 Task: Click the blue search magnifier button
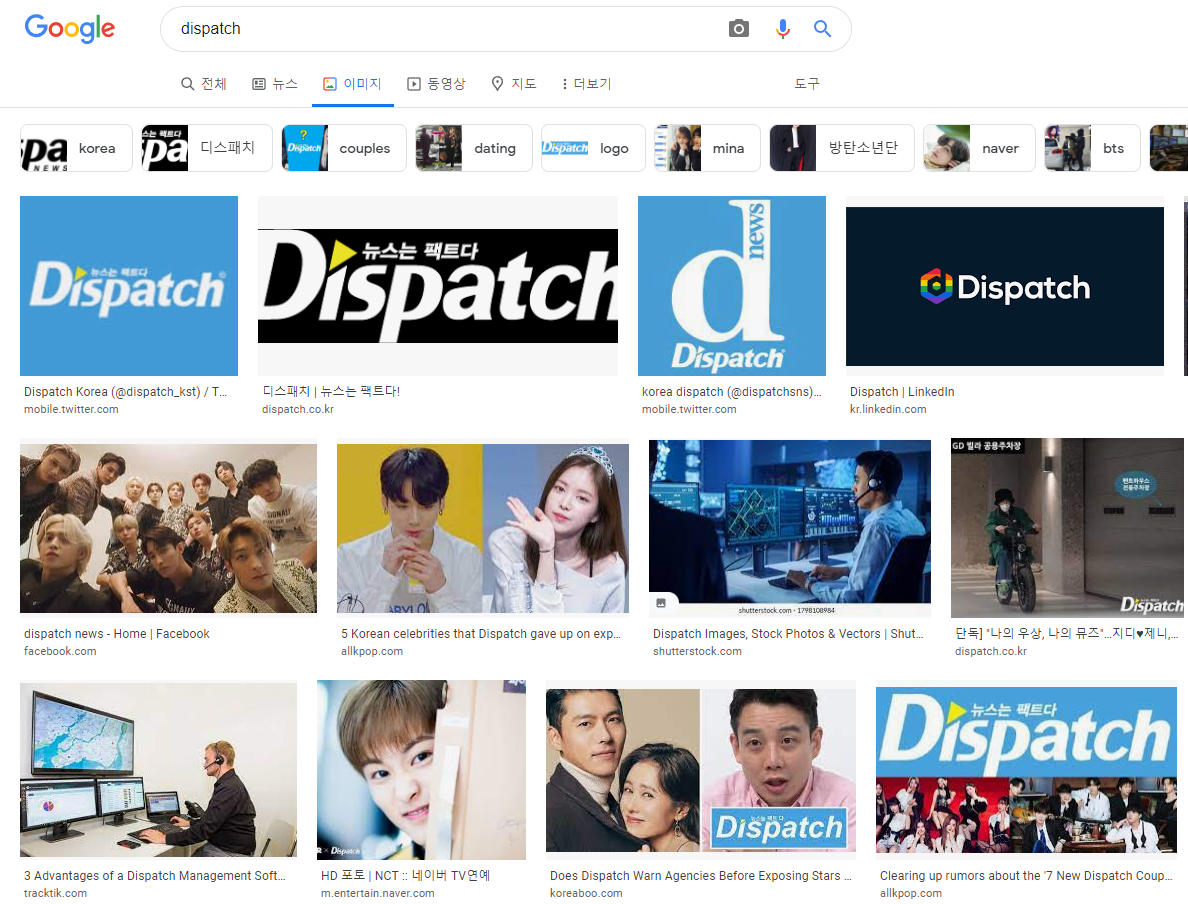click(822, 29)
